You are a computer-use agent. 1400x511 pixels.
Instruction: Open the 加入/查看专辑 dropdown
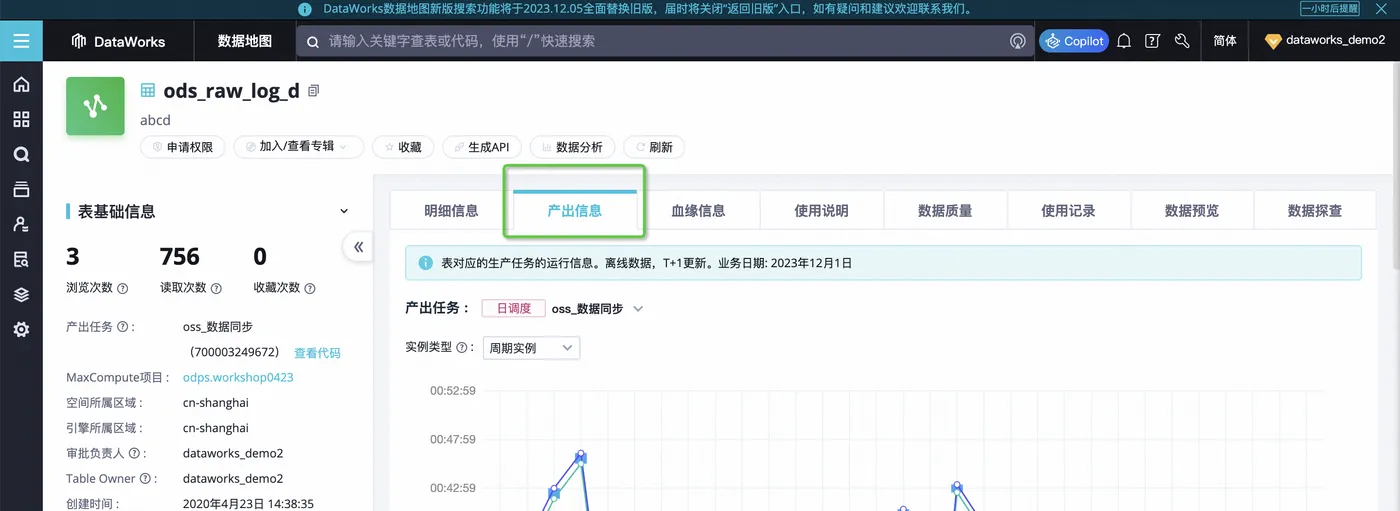(298, 147)
